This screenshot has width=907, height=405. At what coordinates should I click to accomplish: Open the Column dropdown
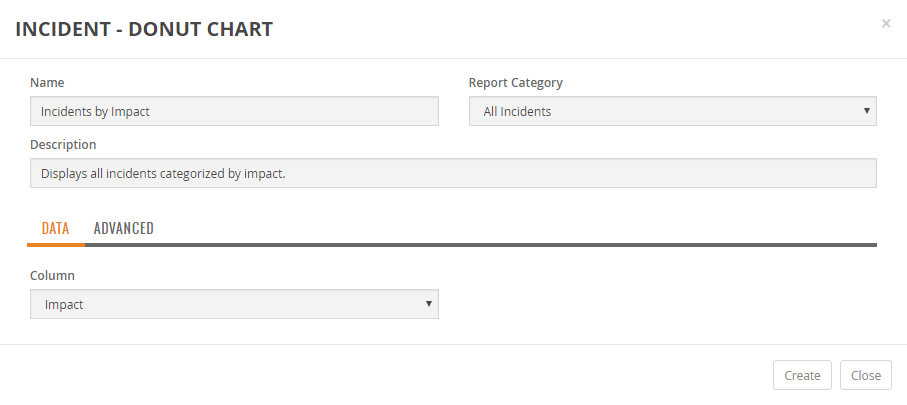234,304
